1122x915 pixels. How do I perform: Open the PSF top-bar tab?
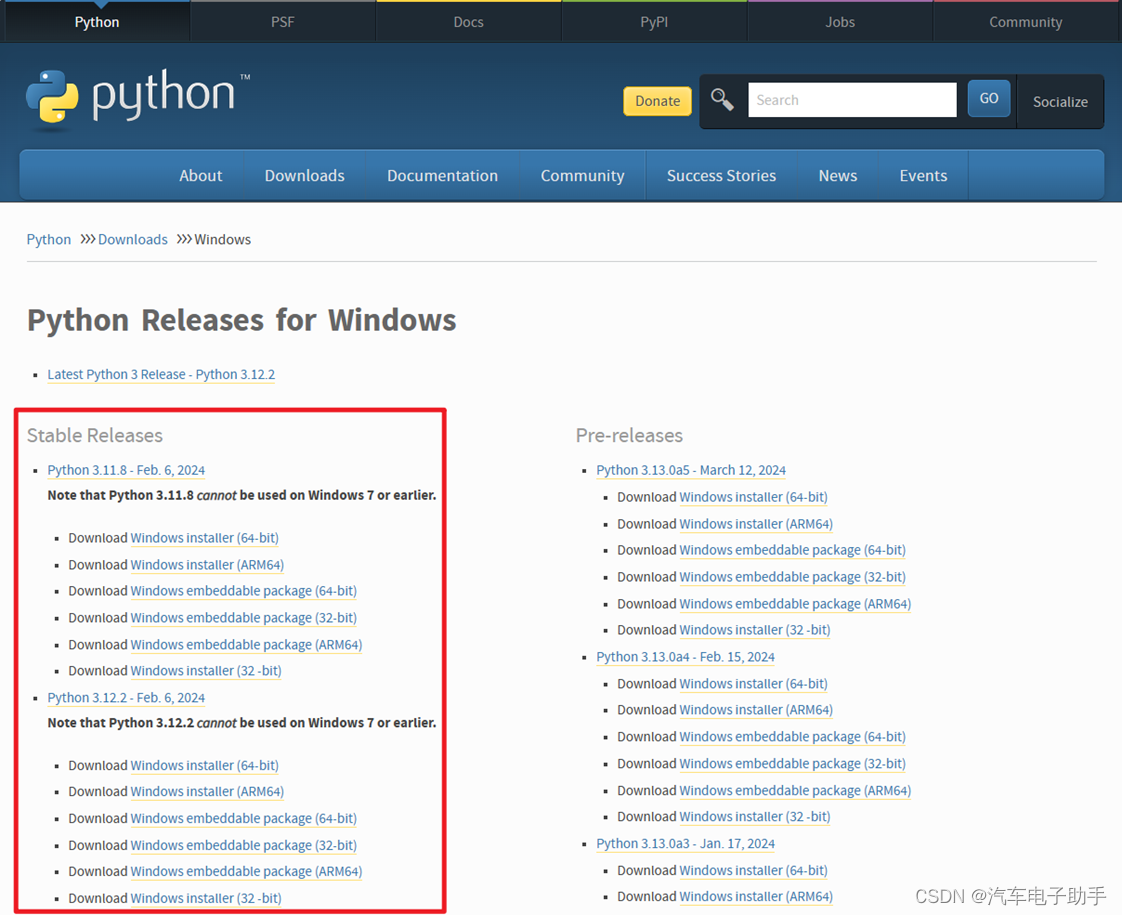pyautogui.click(x=283, y=22)
